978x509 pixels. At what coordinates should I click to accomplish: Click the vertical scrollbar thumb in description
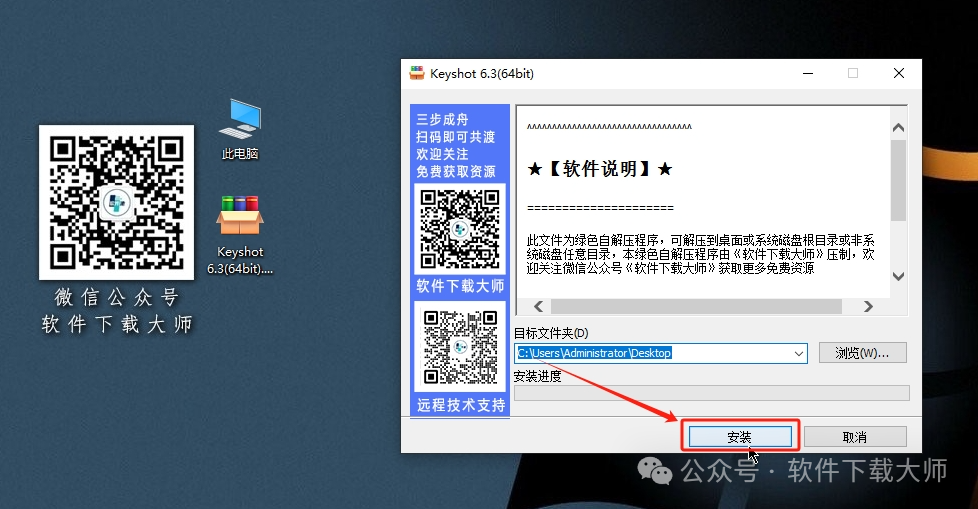coord(898,180)
